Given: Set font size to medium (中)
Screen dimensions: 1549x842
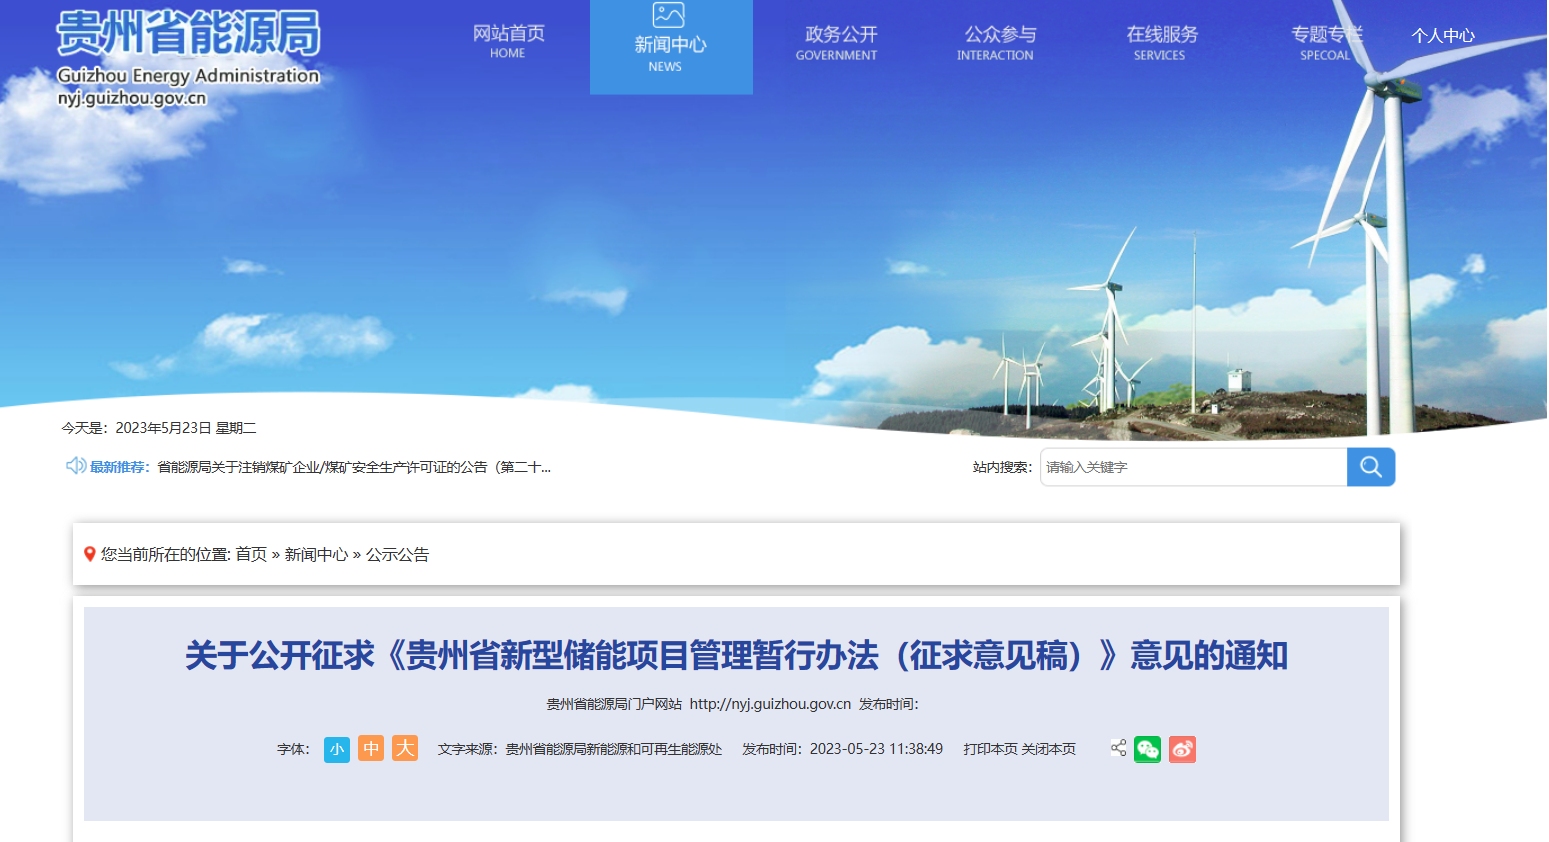Looking at the screenshot, I should (371, 748).
